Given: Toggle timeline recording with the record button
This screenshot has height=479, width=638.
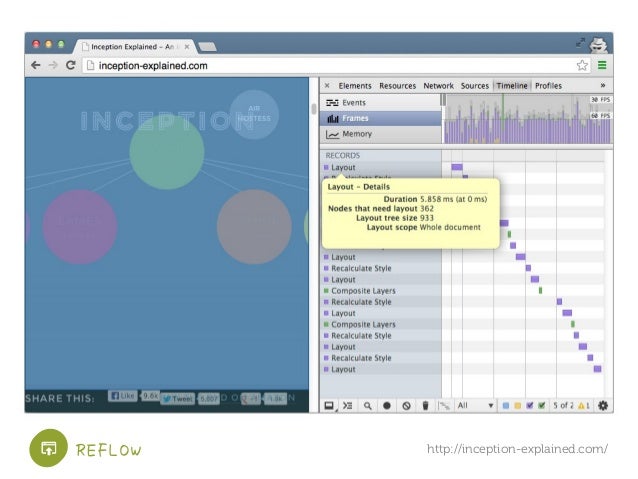Looking at the screenshot, I should pos(387,405).
